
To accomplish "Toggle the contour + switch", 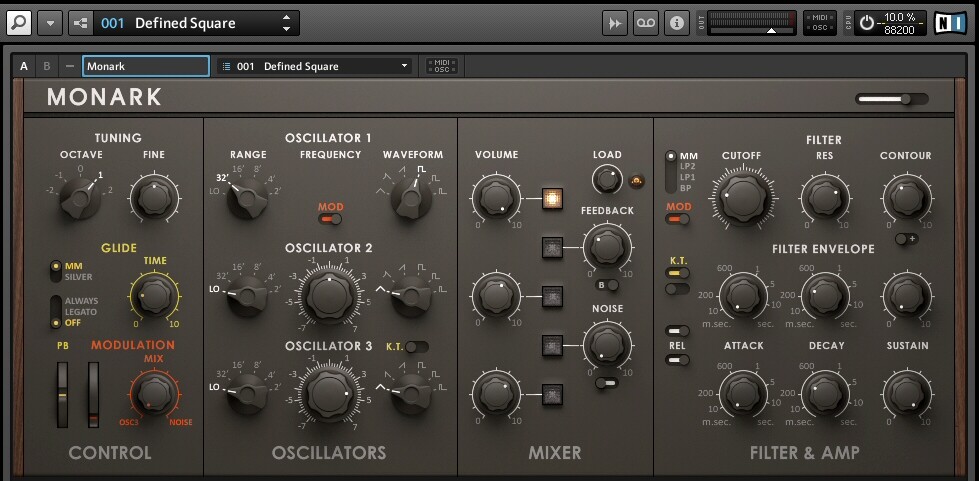I will (907, 239).
